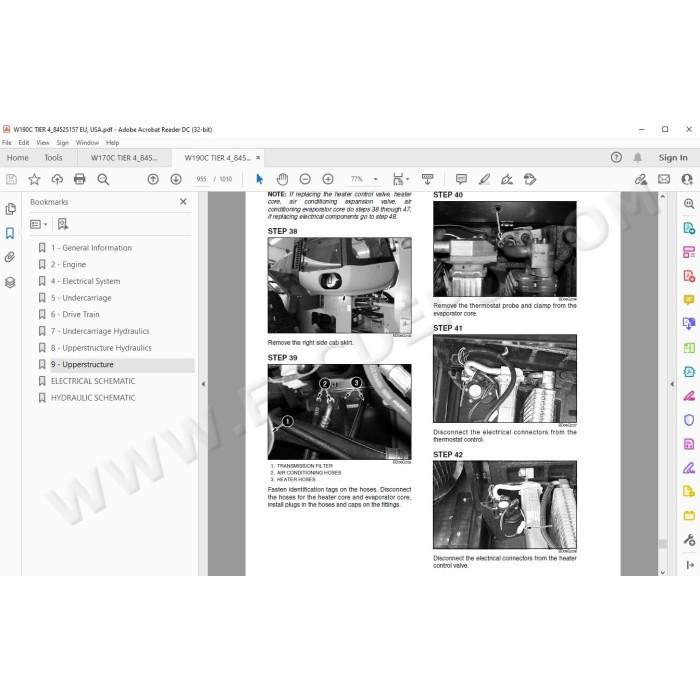The width and height of the screenshot is (700, 700).
Task: Open bookmark 4 - Electrical System
Action: pos(85,281)
